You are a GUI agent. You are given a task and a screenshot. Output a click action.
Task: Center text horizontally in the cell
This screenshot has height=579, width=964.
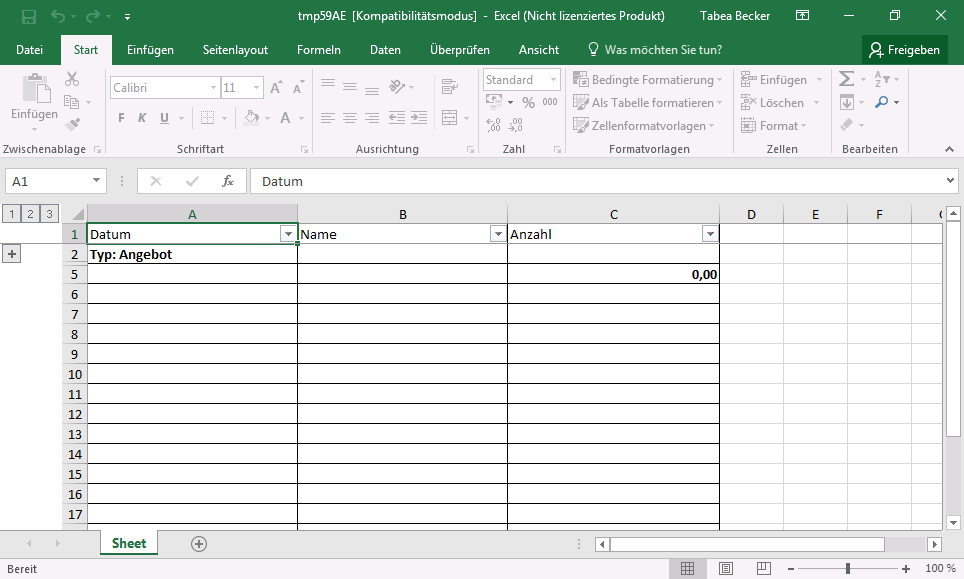350,118
